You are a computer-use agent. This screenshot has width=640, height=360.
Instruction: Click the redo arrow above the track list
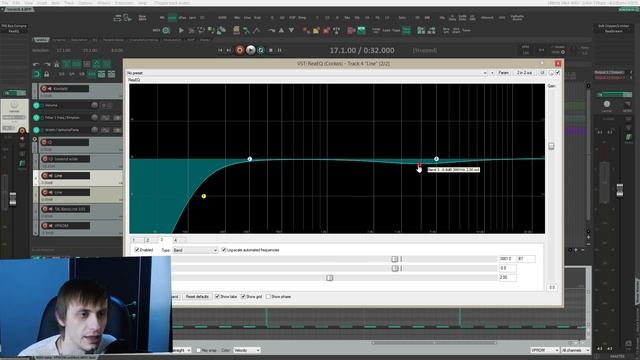[47, 64]
